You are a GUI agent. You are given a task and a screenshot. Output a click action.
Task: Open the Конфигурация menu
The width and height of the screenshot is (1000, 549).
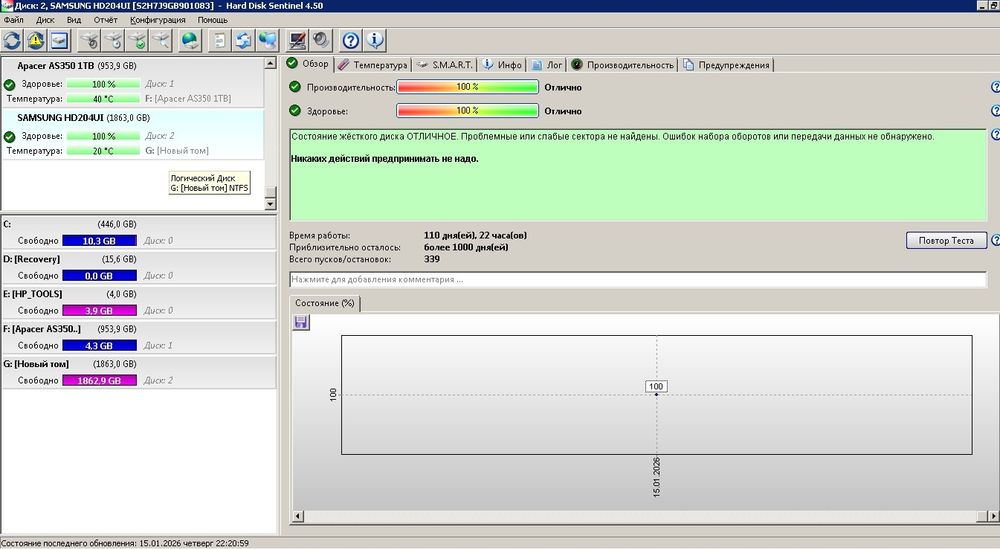pyautogui.click(x=158, y=20)
